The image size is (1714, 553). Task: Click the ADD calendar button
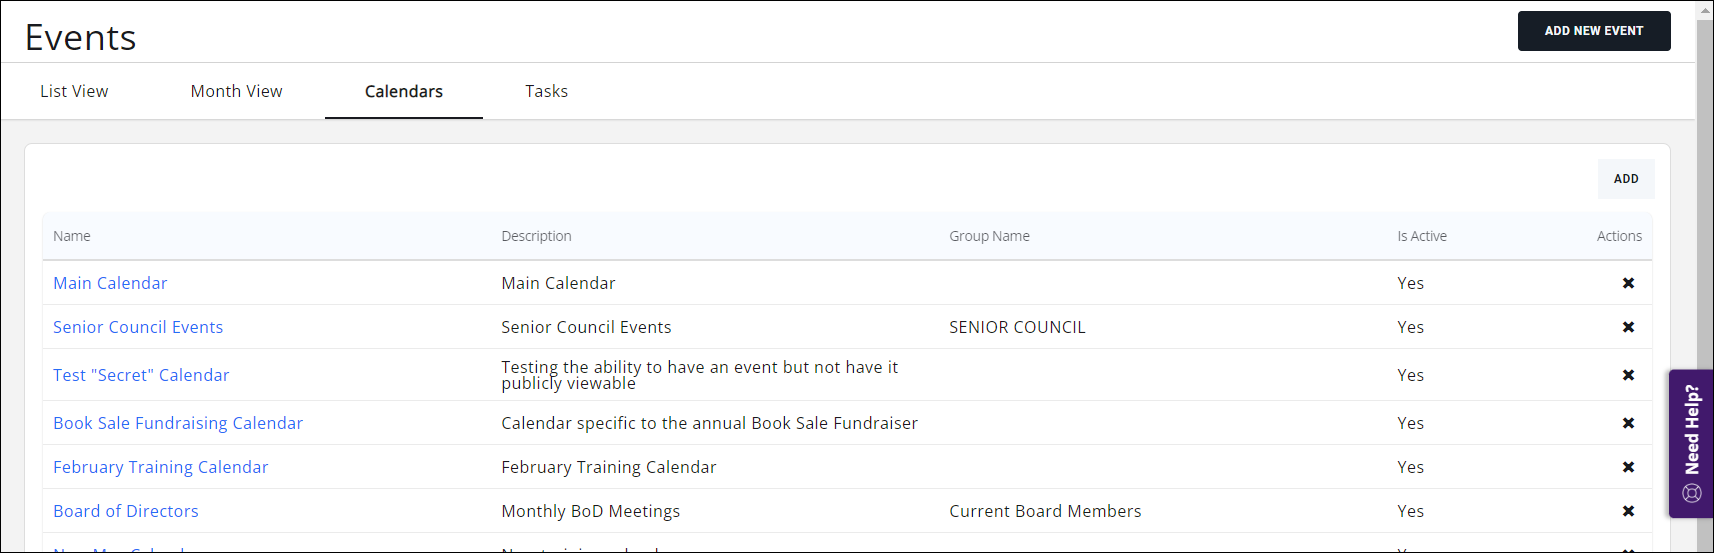pyautogui.click(x=1625, y=179)
